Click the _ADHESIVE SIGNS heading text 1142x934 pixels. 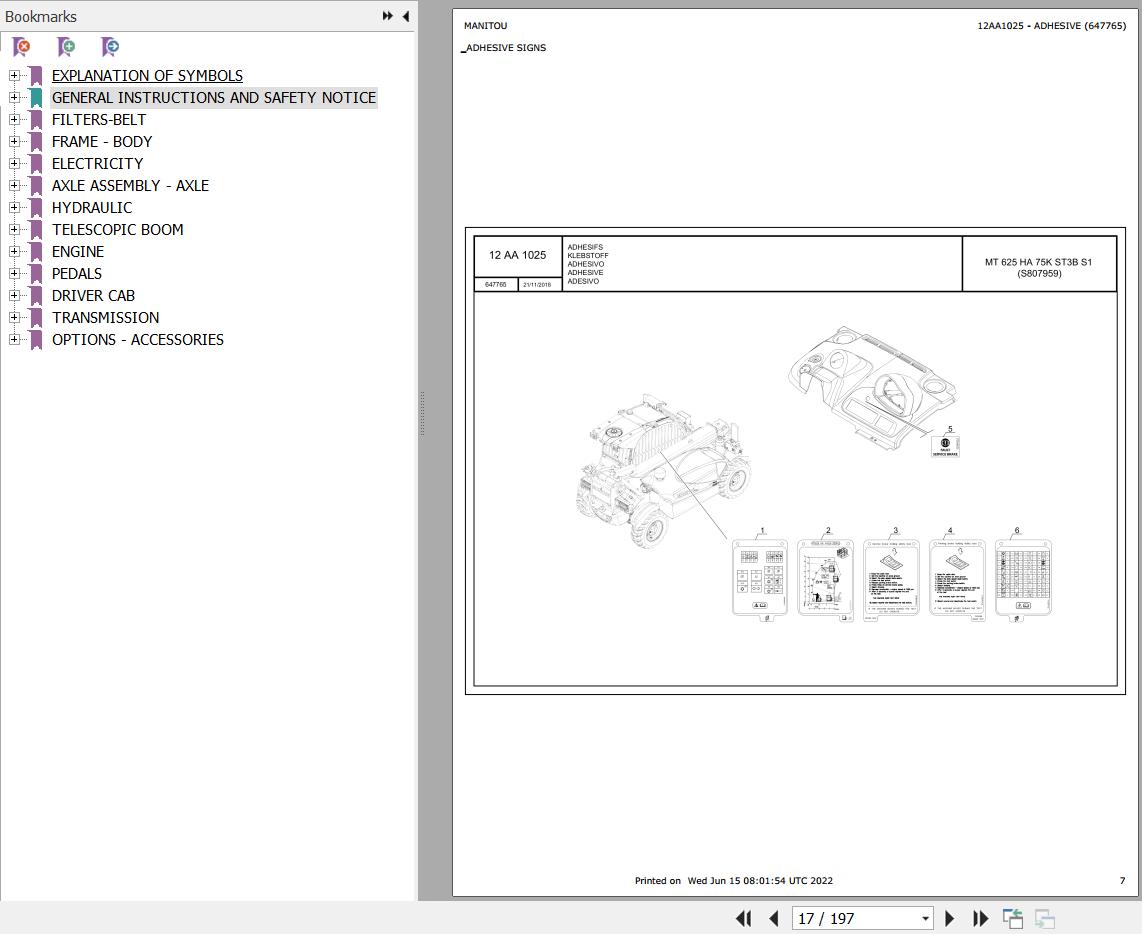click(504, 48)
